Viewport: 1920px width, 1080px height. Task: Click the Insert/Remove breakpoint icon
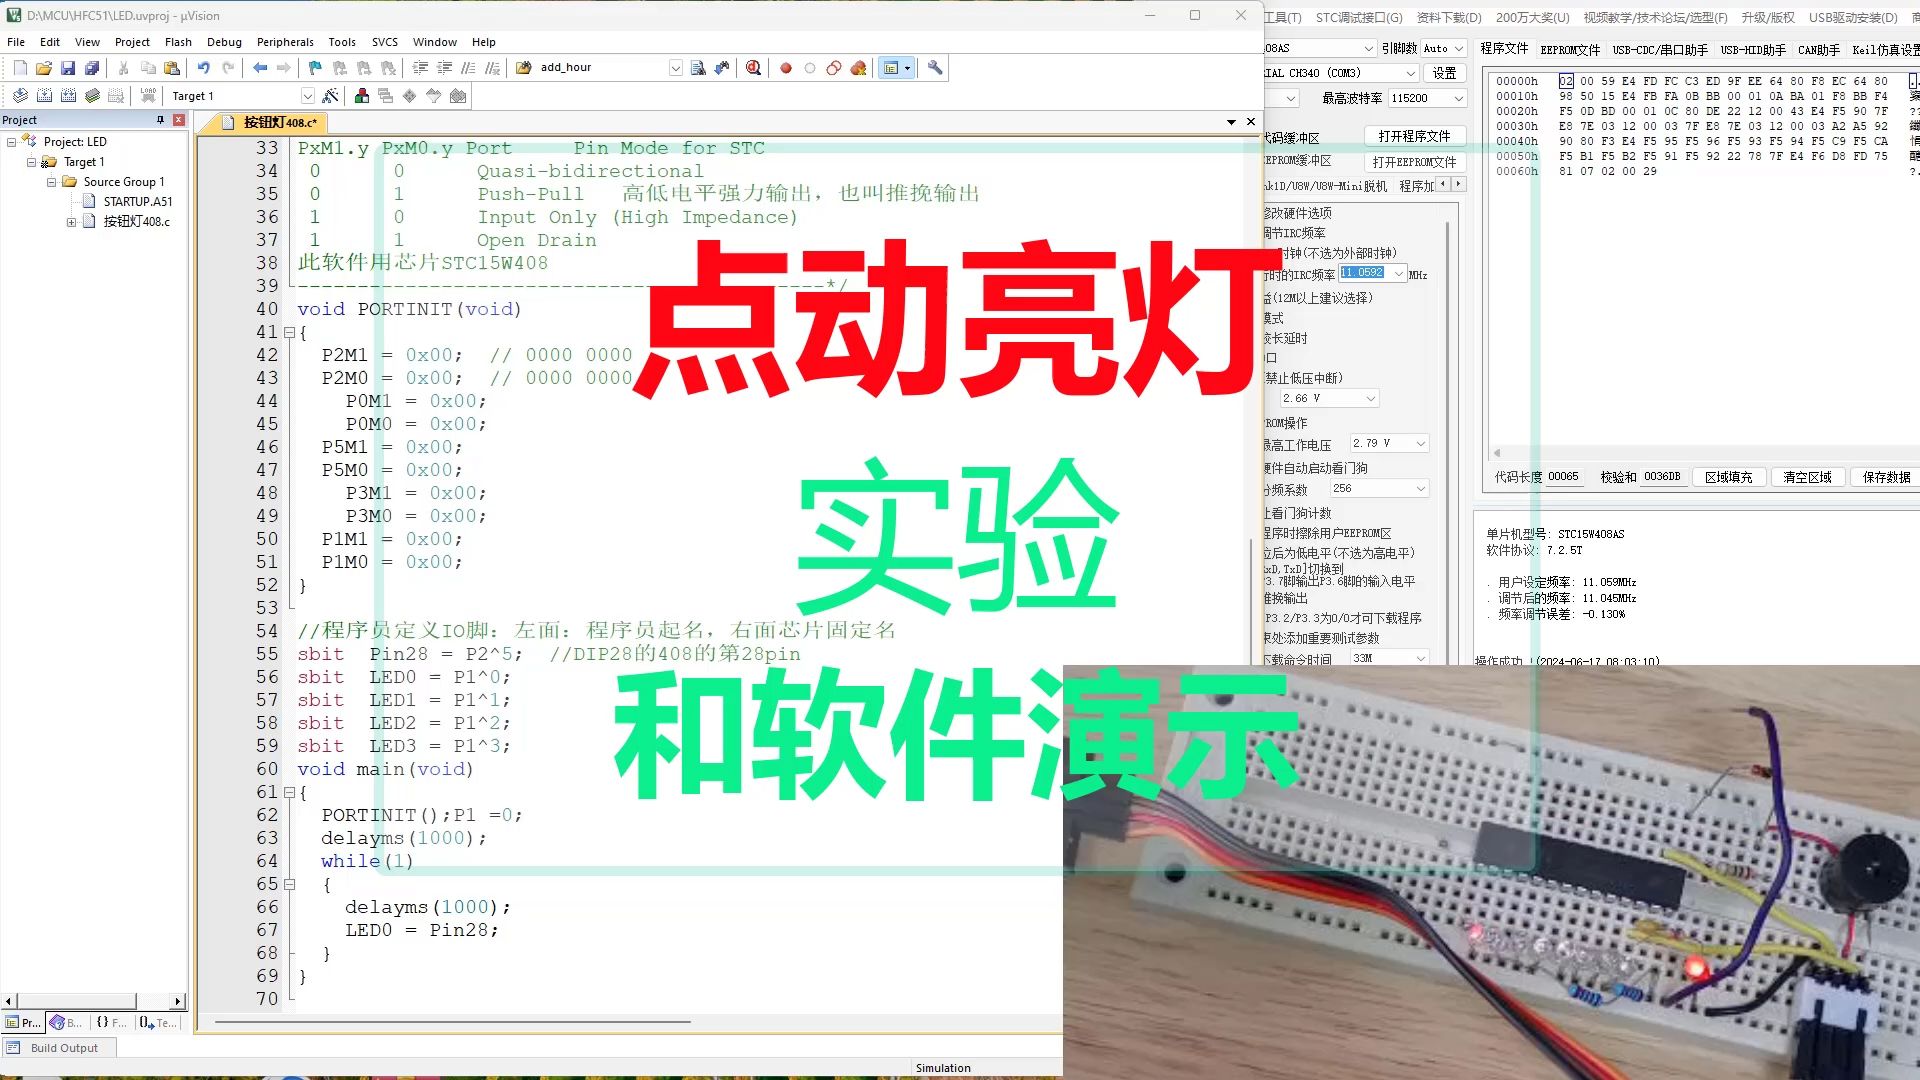coord(786,67)
